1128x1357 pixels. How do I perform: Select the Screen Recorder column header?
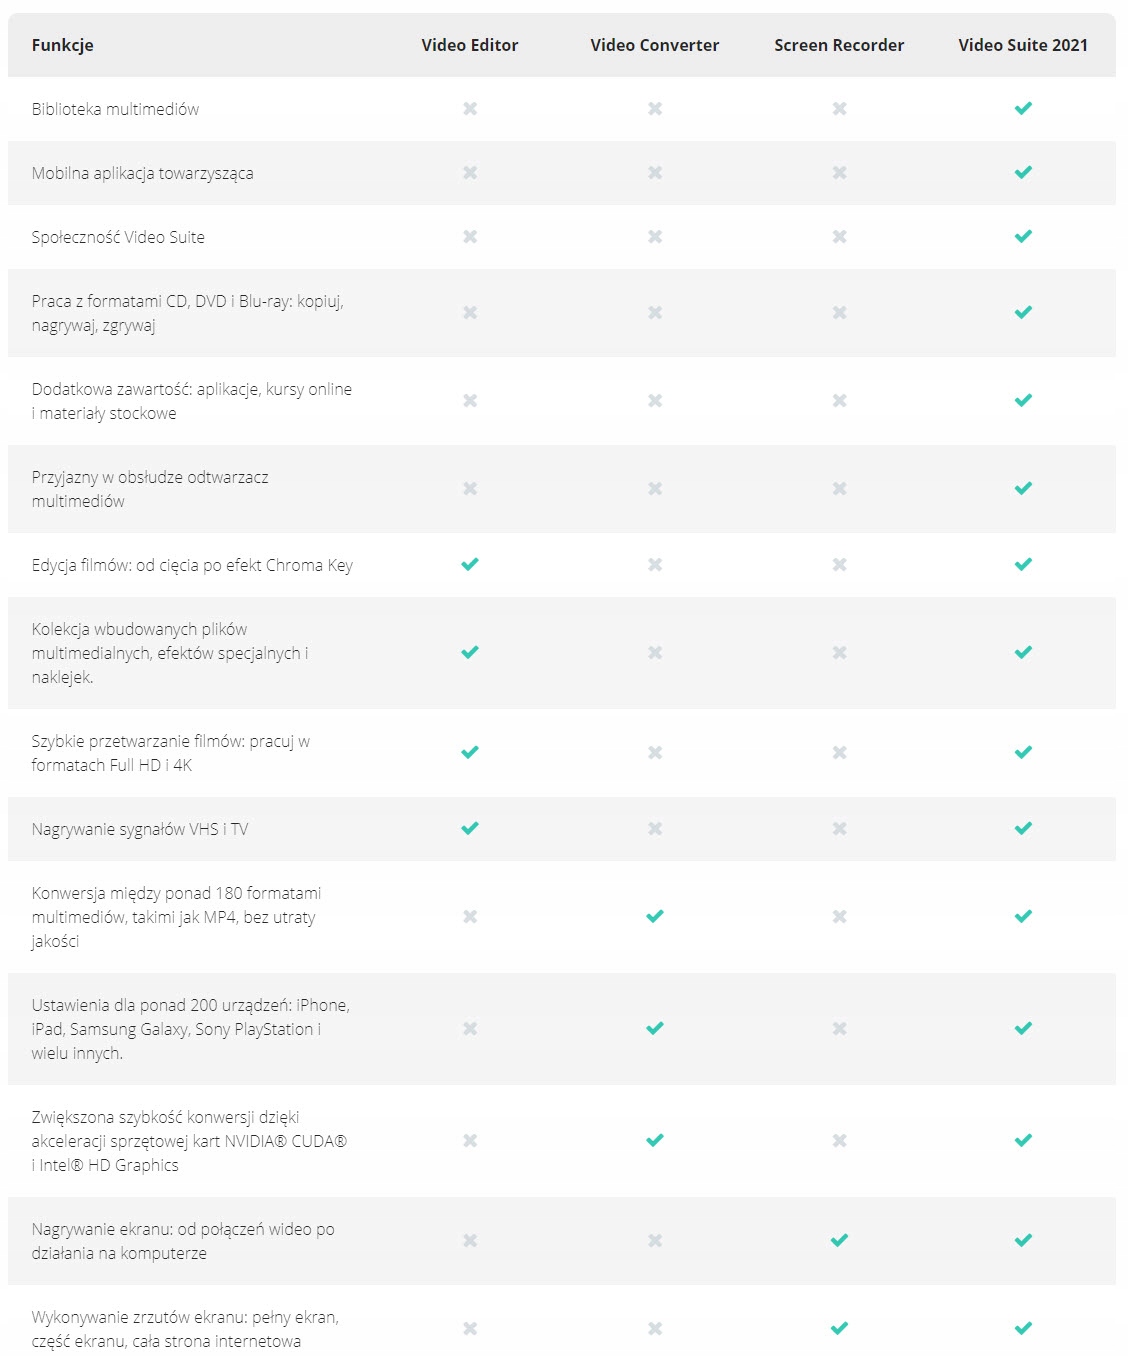click(x=839, y=45)
